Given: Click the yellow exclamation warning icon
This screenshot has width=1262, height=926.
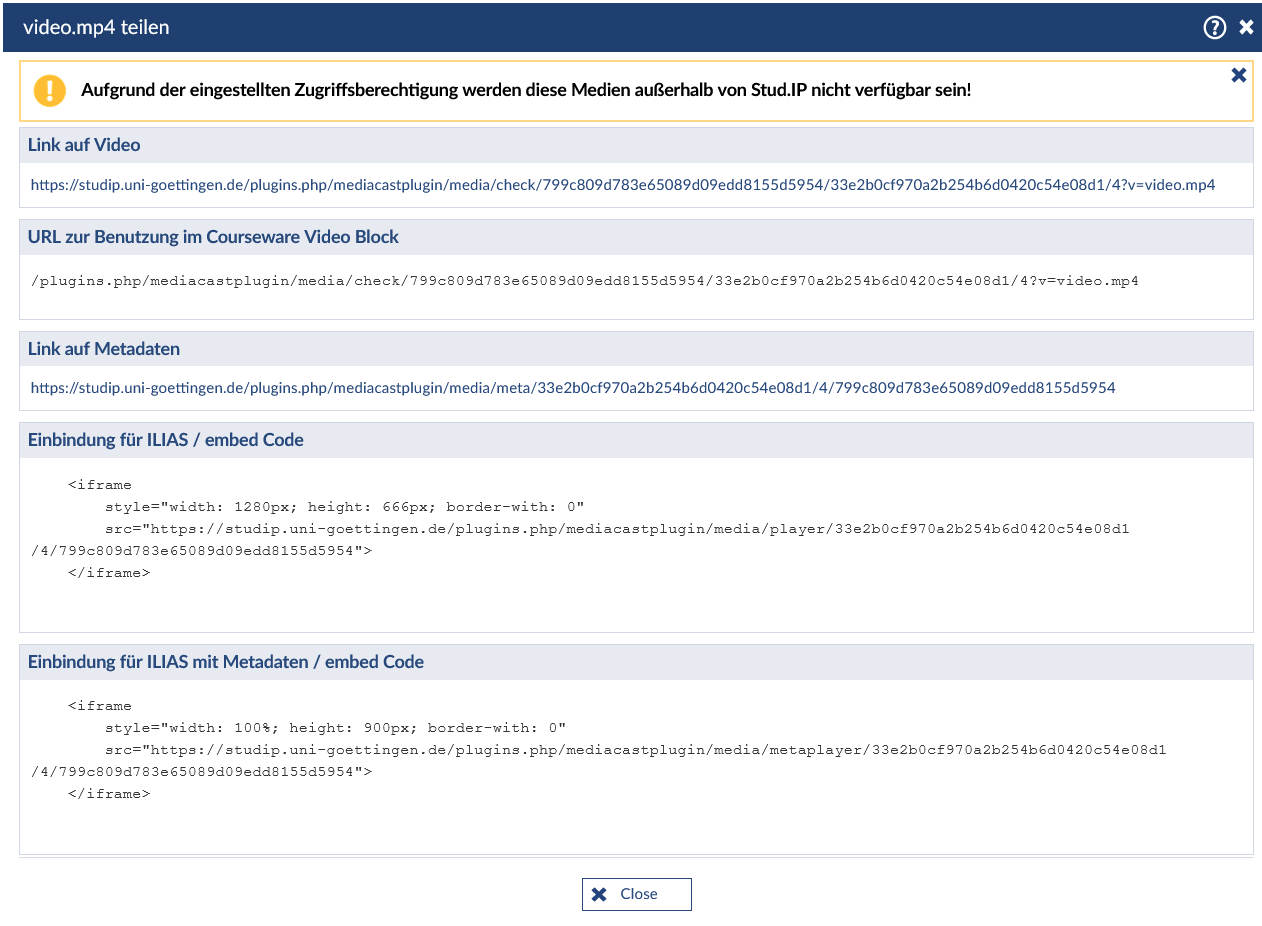Looking at the screenshot, I should (x=49, y=90).
